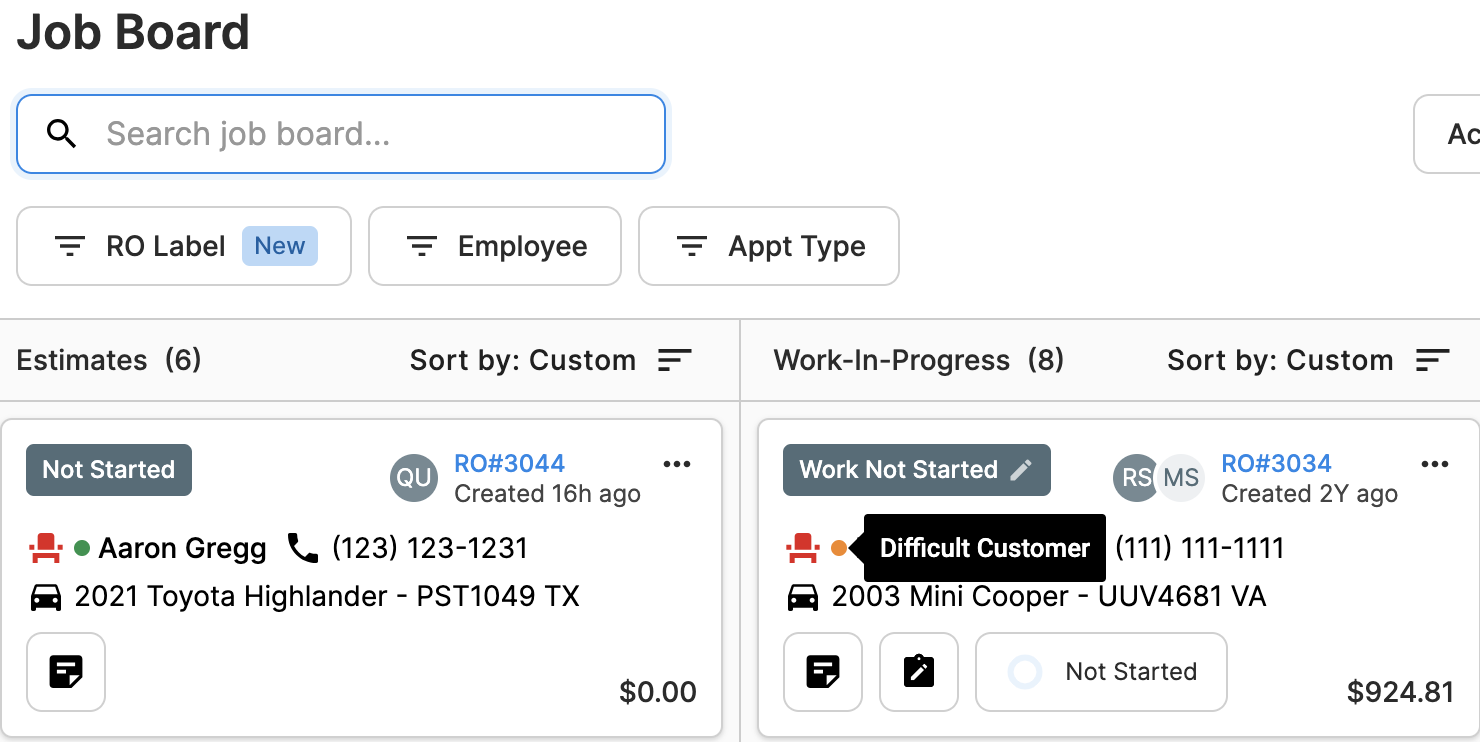Edit the Work Not Started status label
The image size is (1480, 742).
tap(917, 470)
